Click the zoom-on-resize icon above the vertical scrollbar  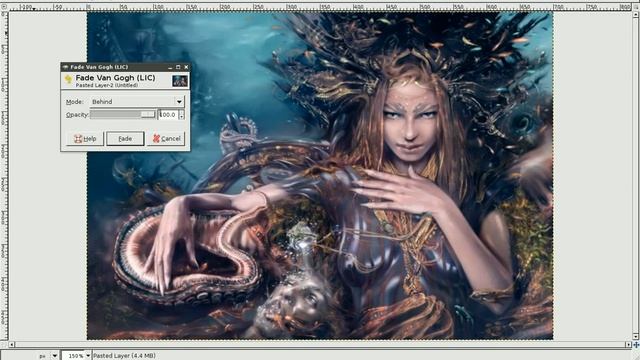(x=636, y=7)
